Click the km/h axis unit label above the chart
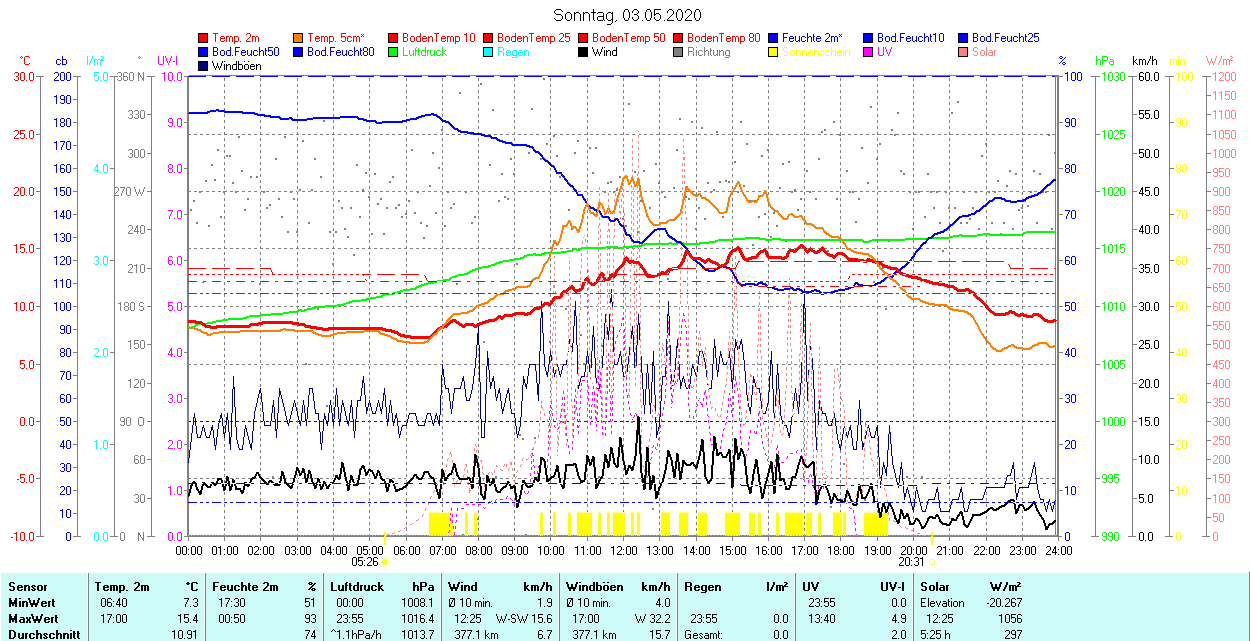Screen dimensions: 1250x641 tap(1145, 61)
